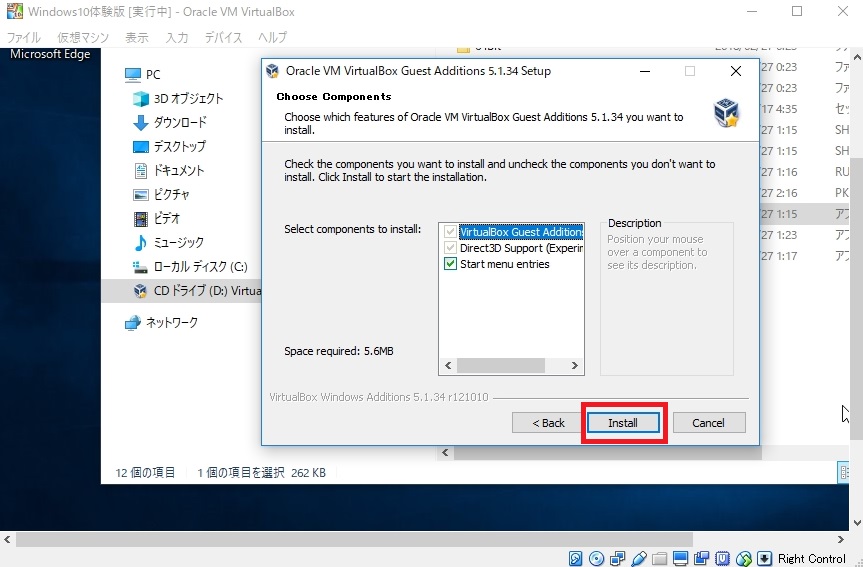863x567 pixels.
Task: Click the video capture status icon
Action: pos(701,558)
